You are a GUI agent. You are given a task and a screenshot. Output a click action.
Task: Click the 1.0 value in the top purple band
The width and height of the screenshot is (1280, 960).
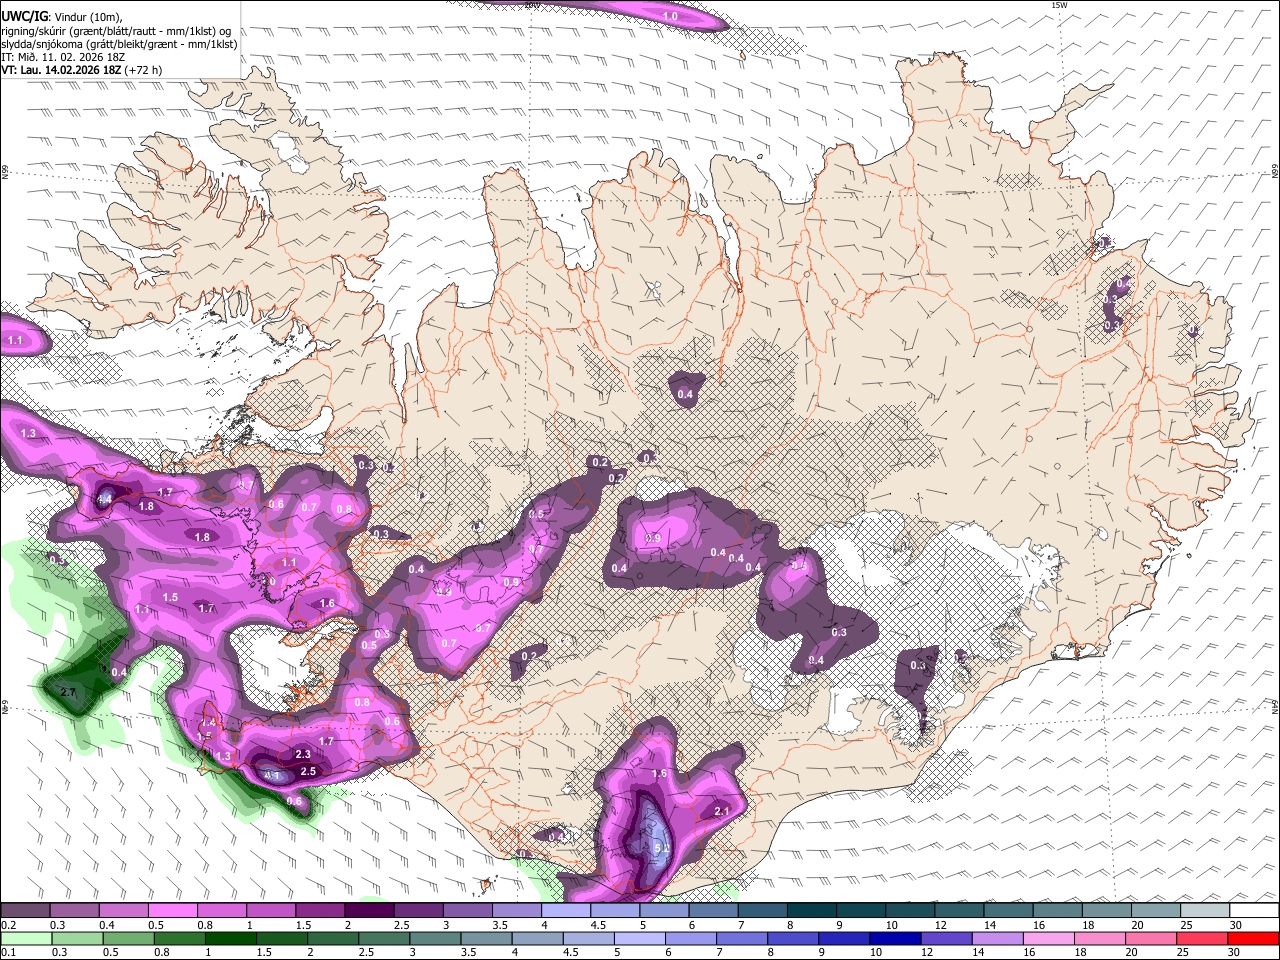[671, 17]
